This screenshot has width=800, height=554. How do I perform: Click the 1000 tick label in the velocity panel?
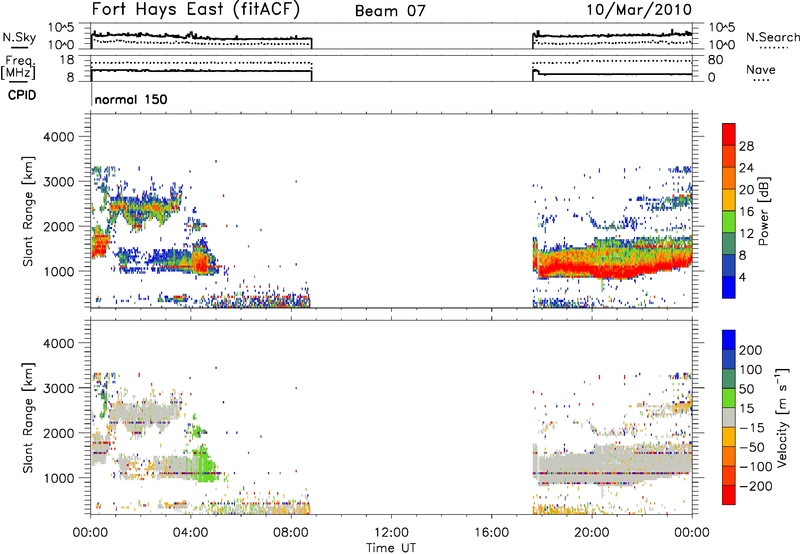59,478
